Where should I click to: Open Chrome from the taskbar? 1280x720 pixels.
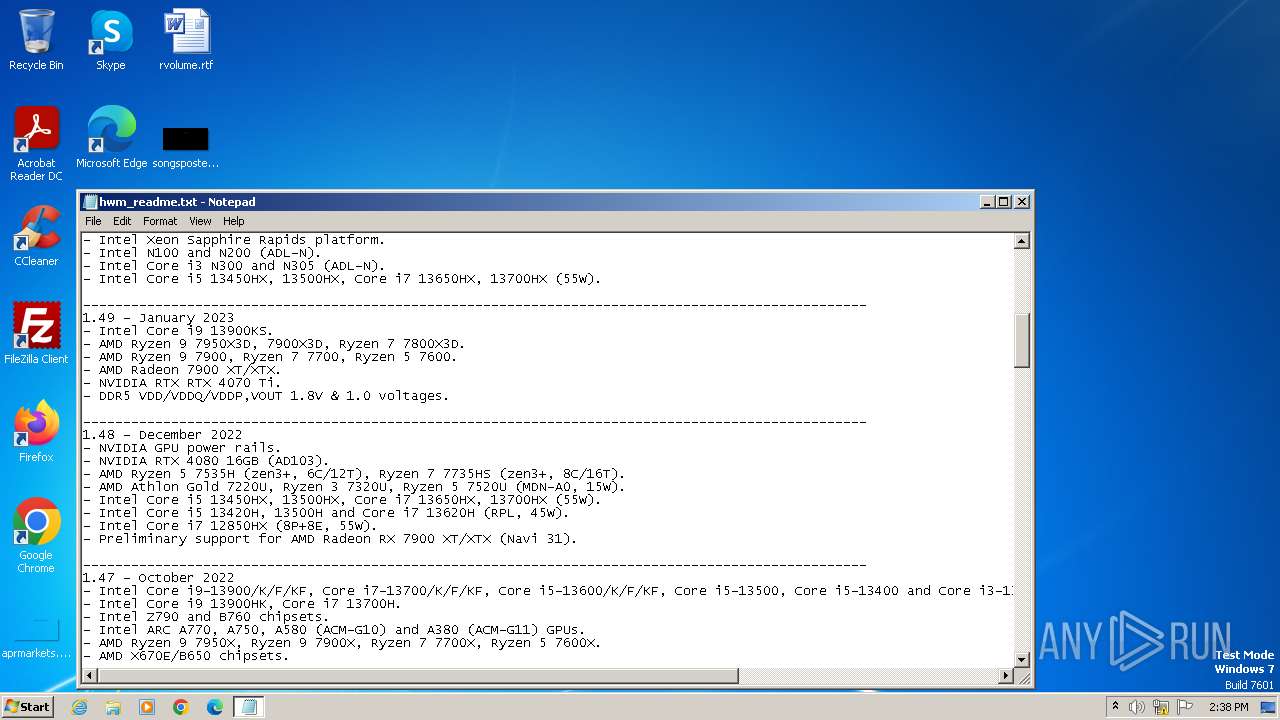pyautogui.click(x=181, y=707)
